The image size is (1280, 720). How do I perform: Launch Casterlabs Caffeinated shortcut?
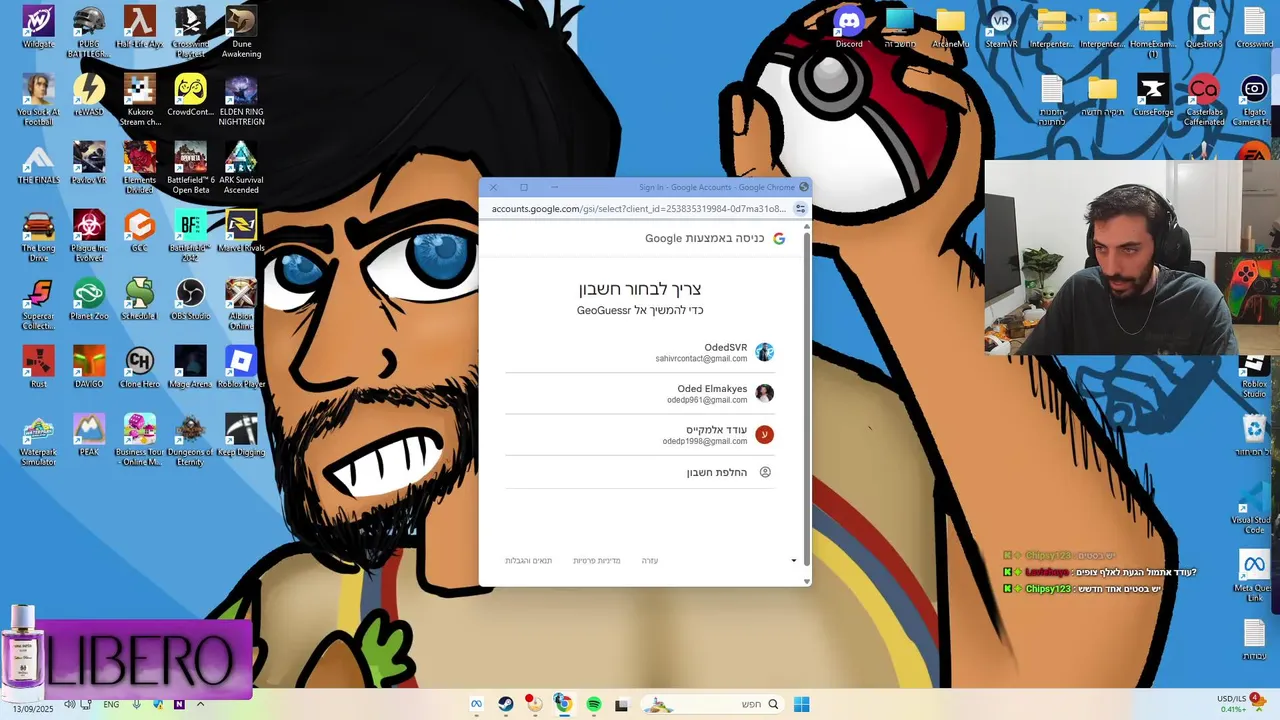[1204, 99]
